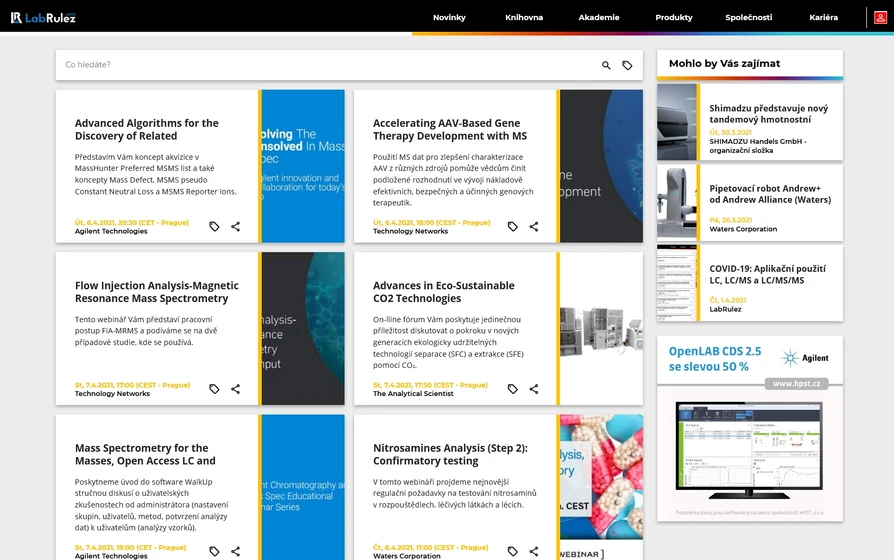Click date 'Út, 6.4.2021, 20:30 (CET - Prague)'
The width and height of the screenshot is (894, 560).
pyautogui.click(x=132, y=222)
